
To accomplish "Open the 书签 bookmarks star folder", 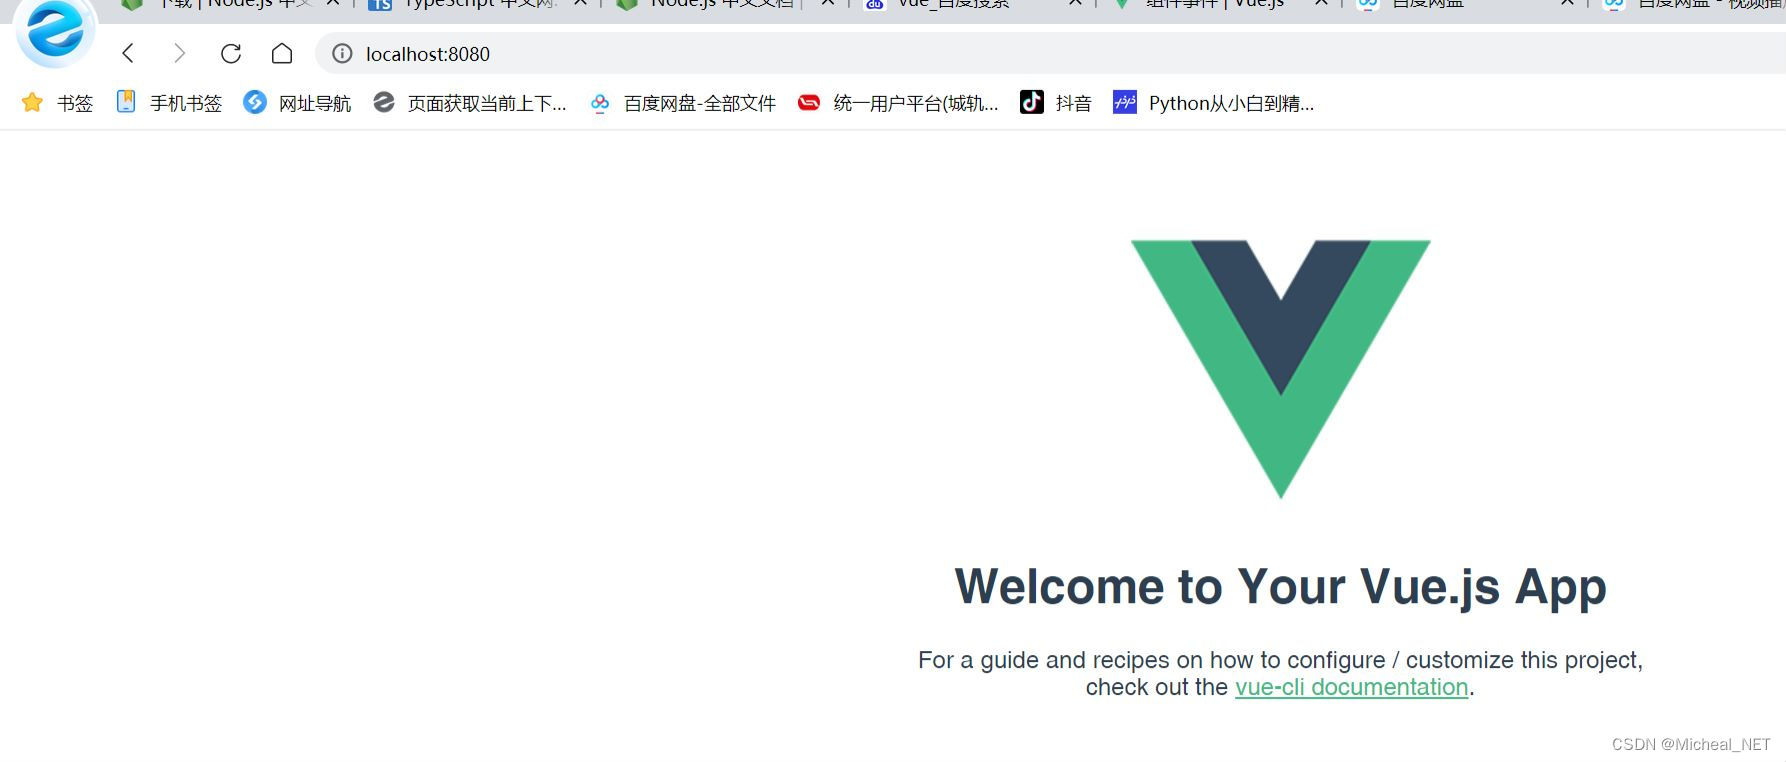I will point(57,103).
